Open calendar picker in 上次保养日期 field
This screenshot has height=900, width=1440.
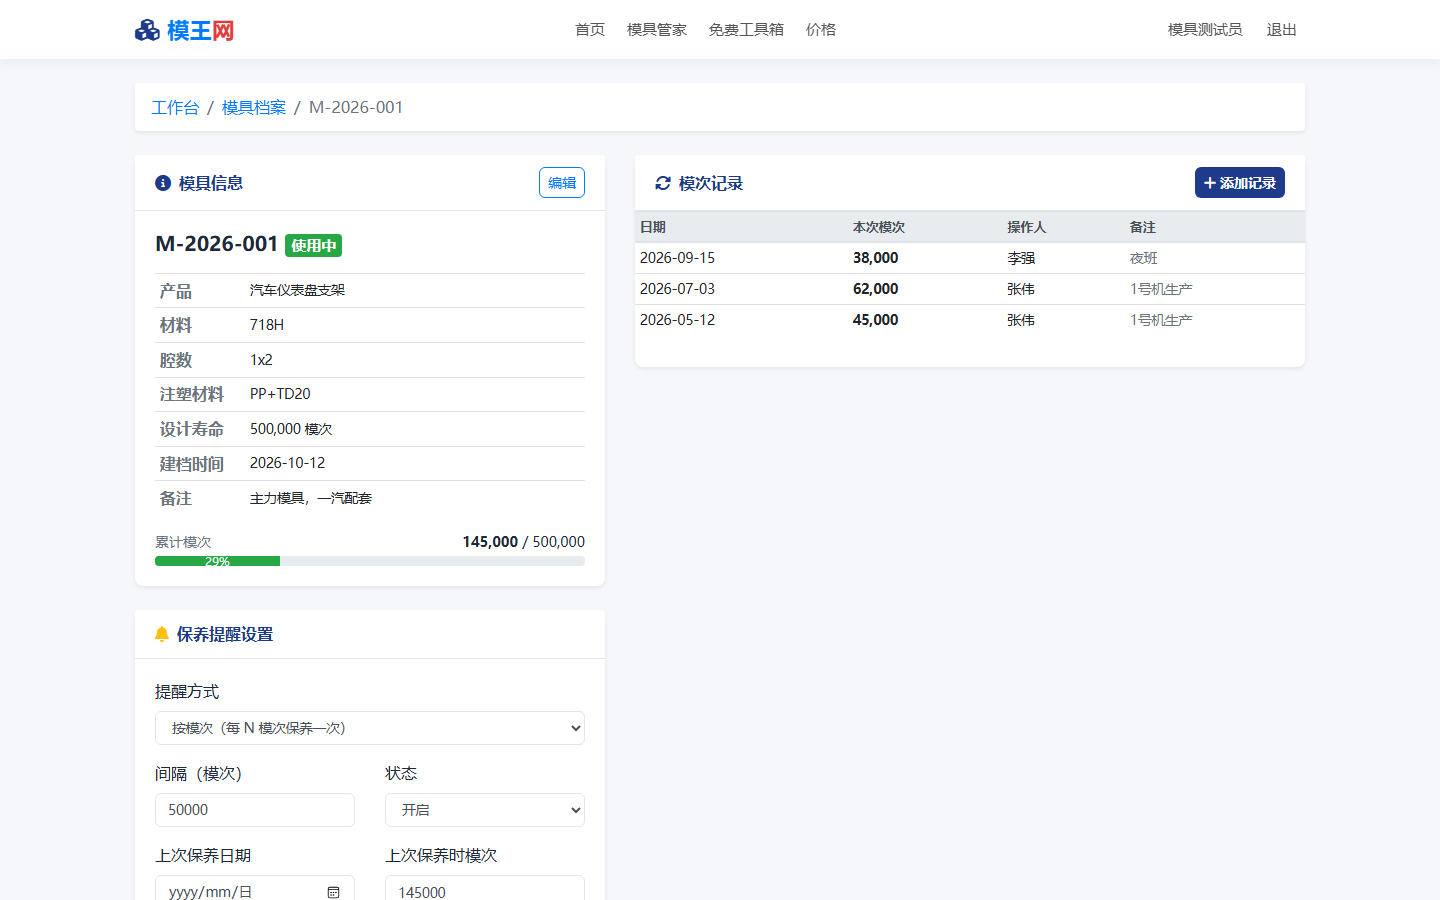[334, 892]
